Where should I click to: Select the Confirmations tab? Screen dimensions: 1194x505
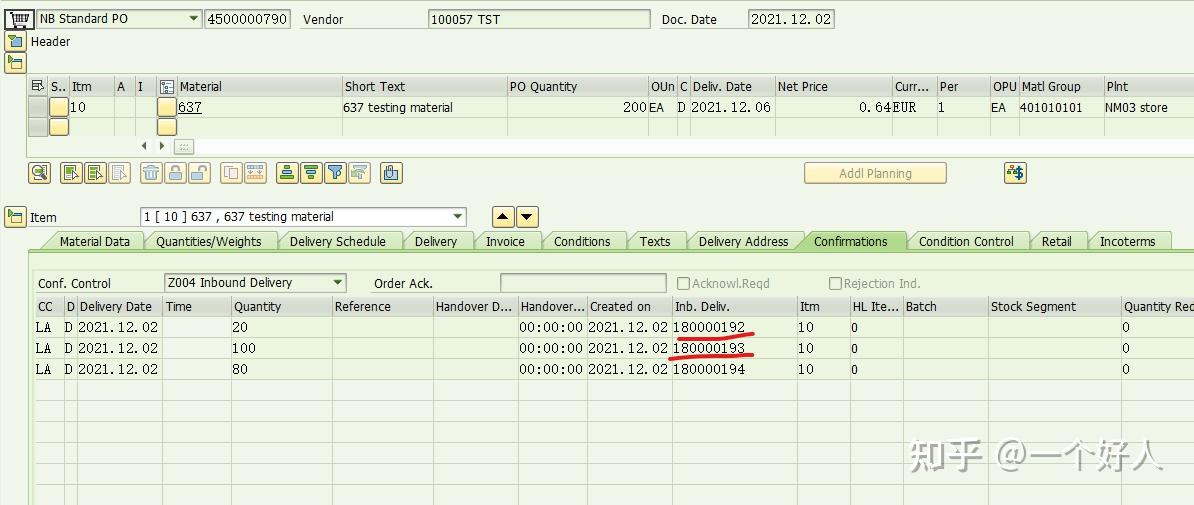851,241
